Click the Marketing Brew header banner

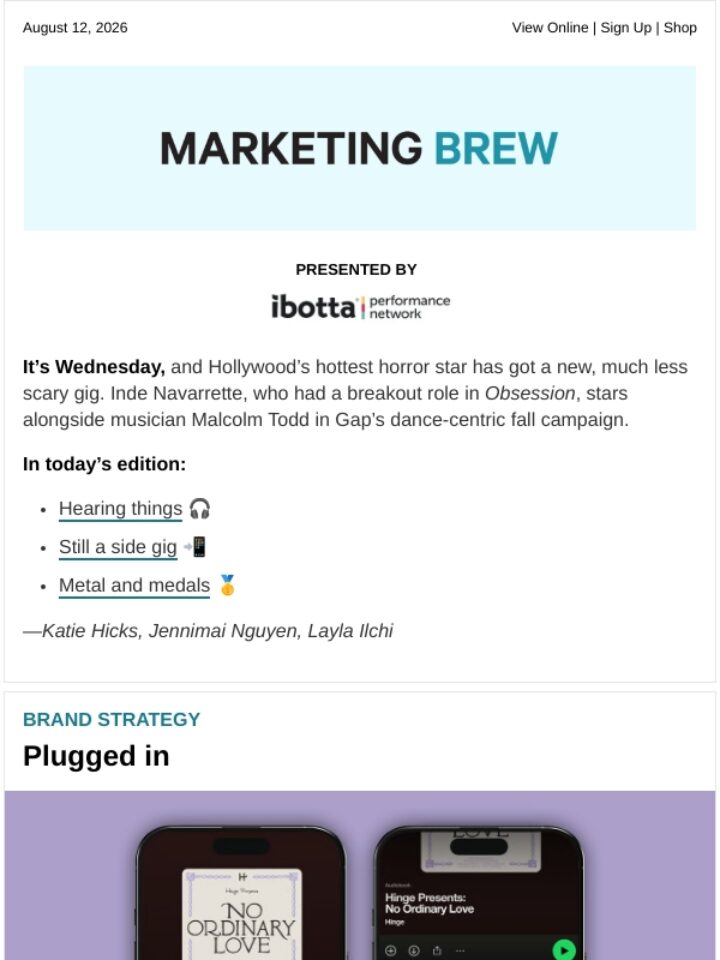tap(359, 148)
